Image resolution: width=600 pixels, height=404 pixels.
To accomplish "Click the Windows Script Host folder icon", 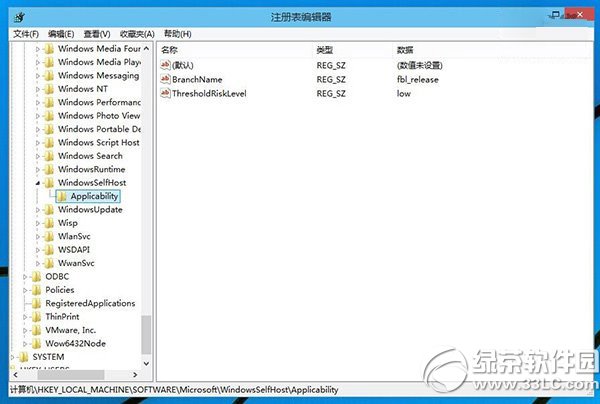I will click(x=49, y=142).
